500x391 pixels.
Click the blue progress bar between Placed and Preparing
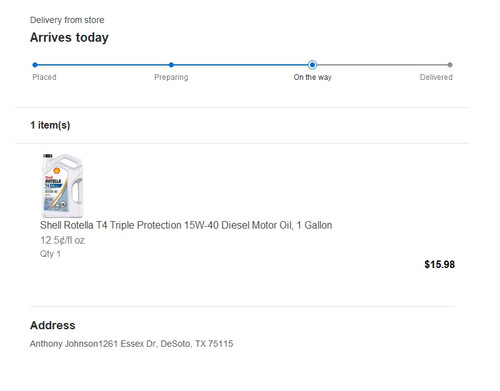pos(103,65)
